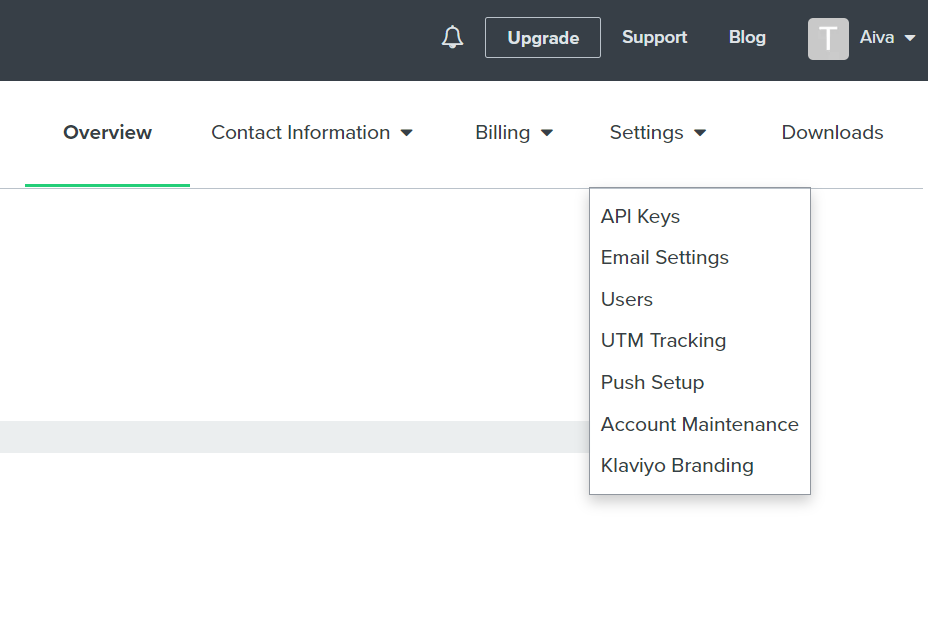
Task: Open Email Settings menu item
Action: (x=664, y=257)
